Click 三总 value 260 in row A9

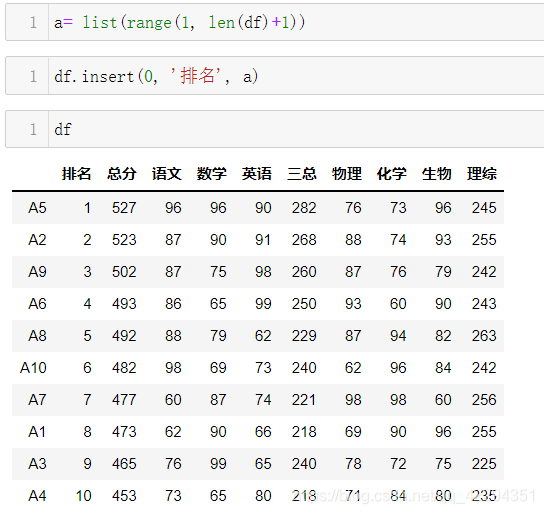[x=304, y=272]
